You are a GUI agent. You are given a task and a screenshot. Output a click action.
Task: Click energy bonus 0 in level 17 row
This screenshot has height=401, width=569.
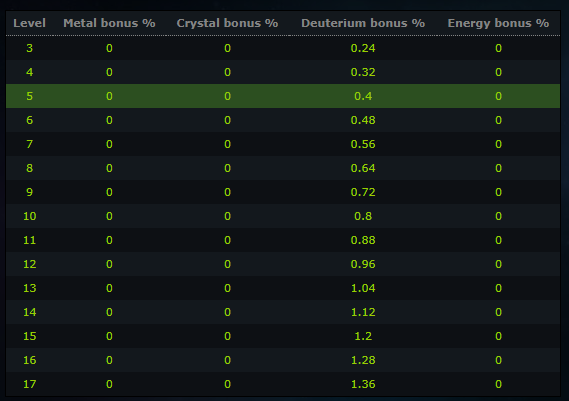(x=498, y=384)
